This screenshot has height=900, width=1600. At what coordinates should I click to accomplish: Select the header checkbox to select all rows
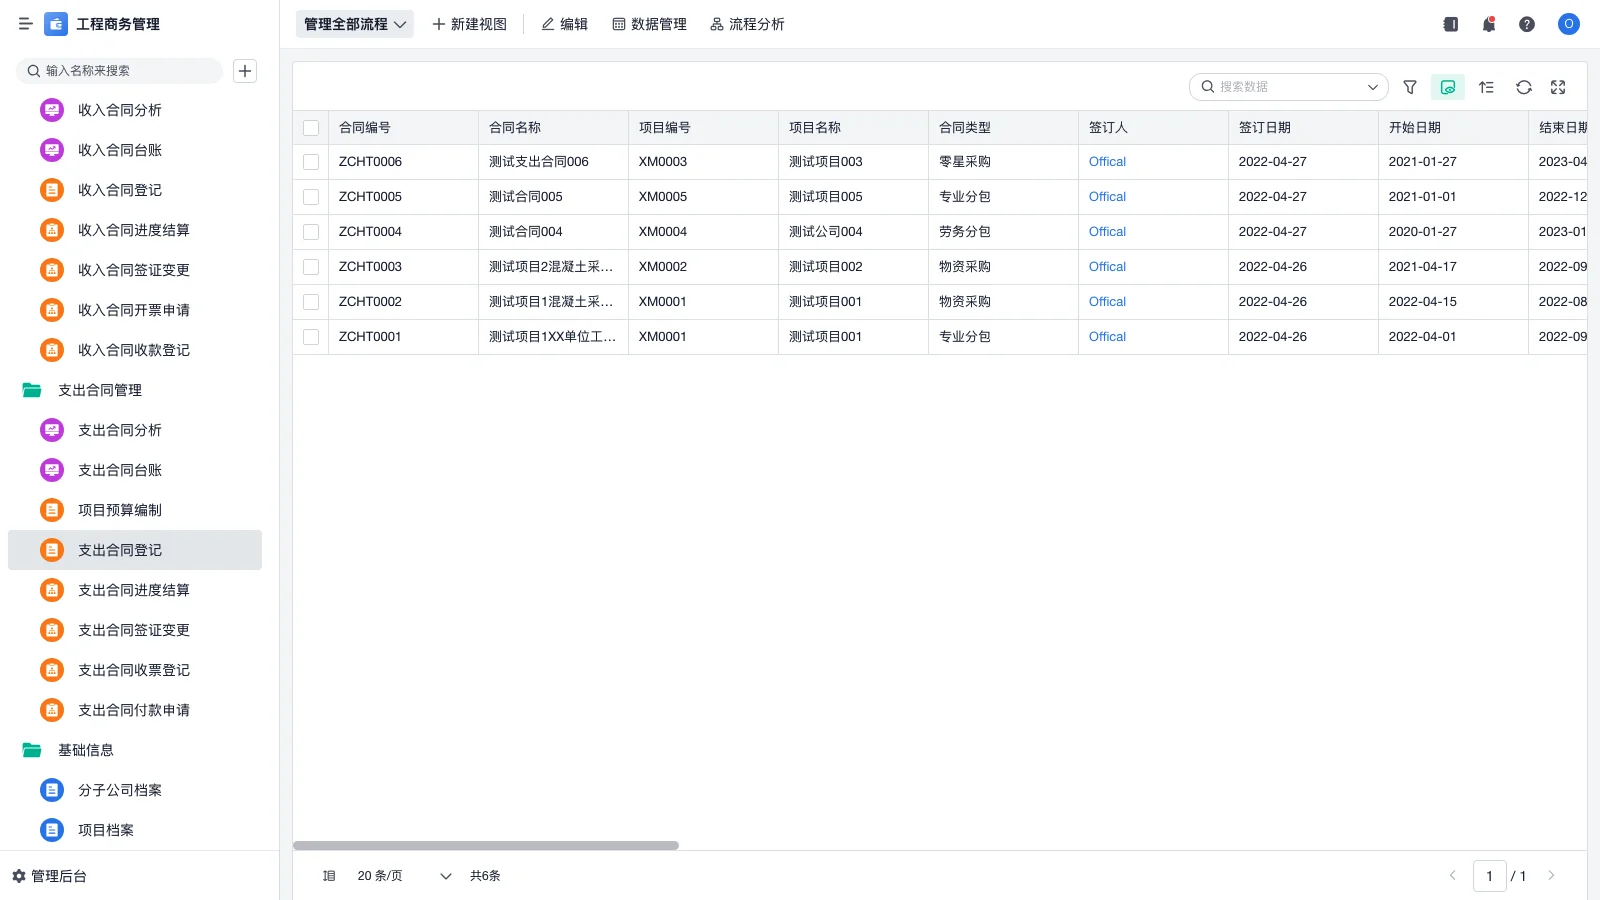tap(310, 127)
